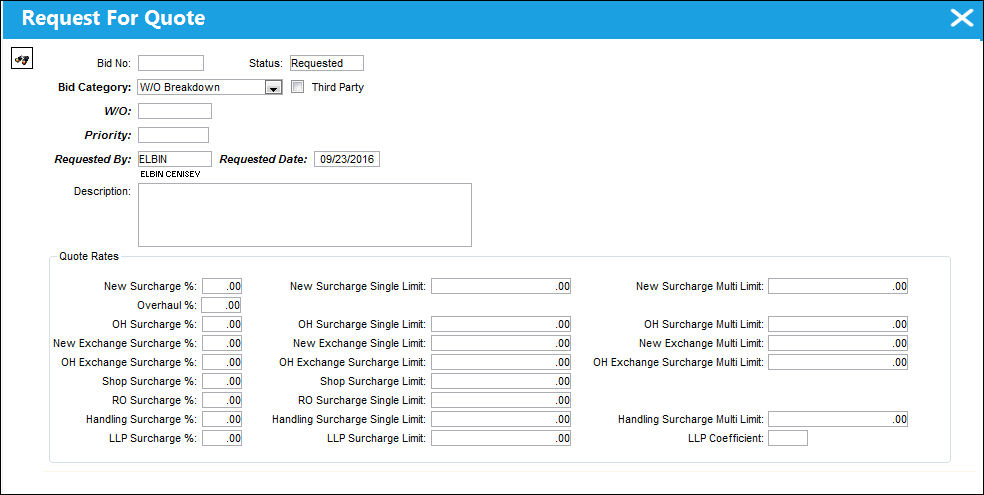
Task: Open the Bid Category dropdown
Action: pyautogui.click(x=273, y=88)
